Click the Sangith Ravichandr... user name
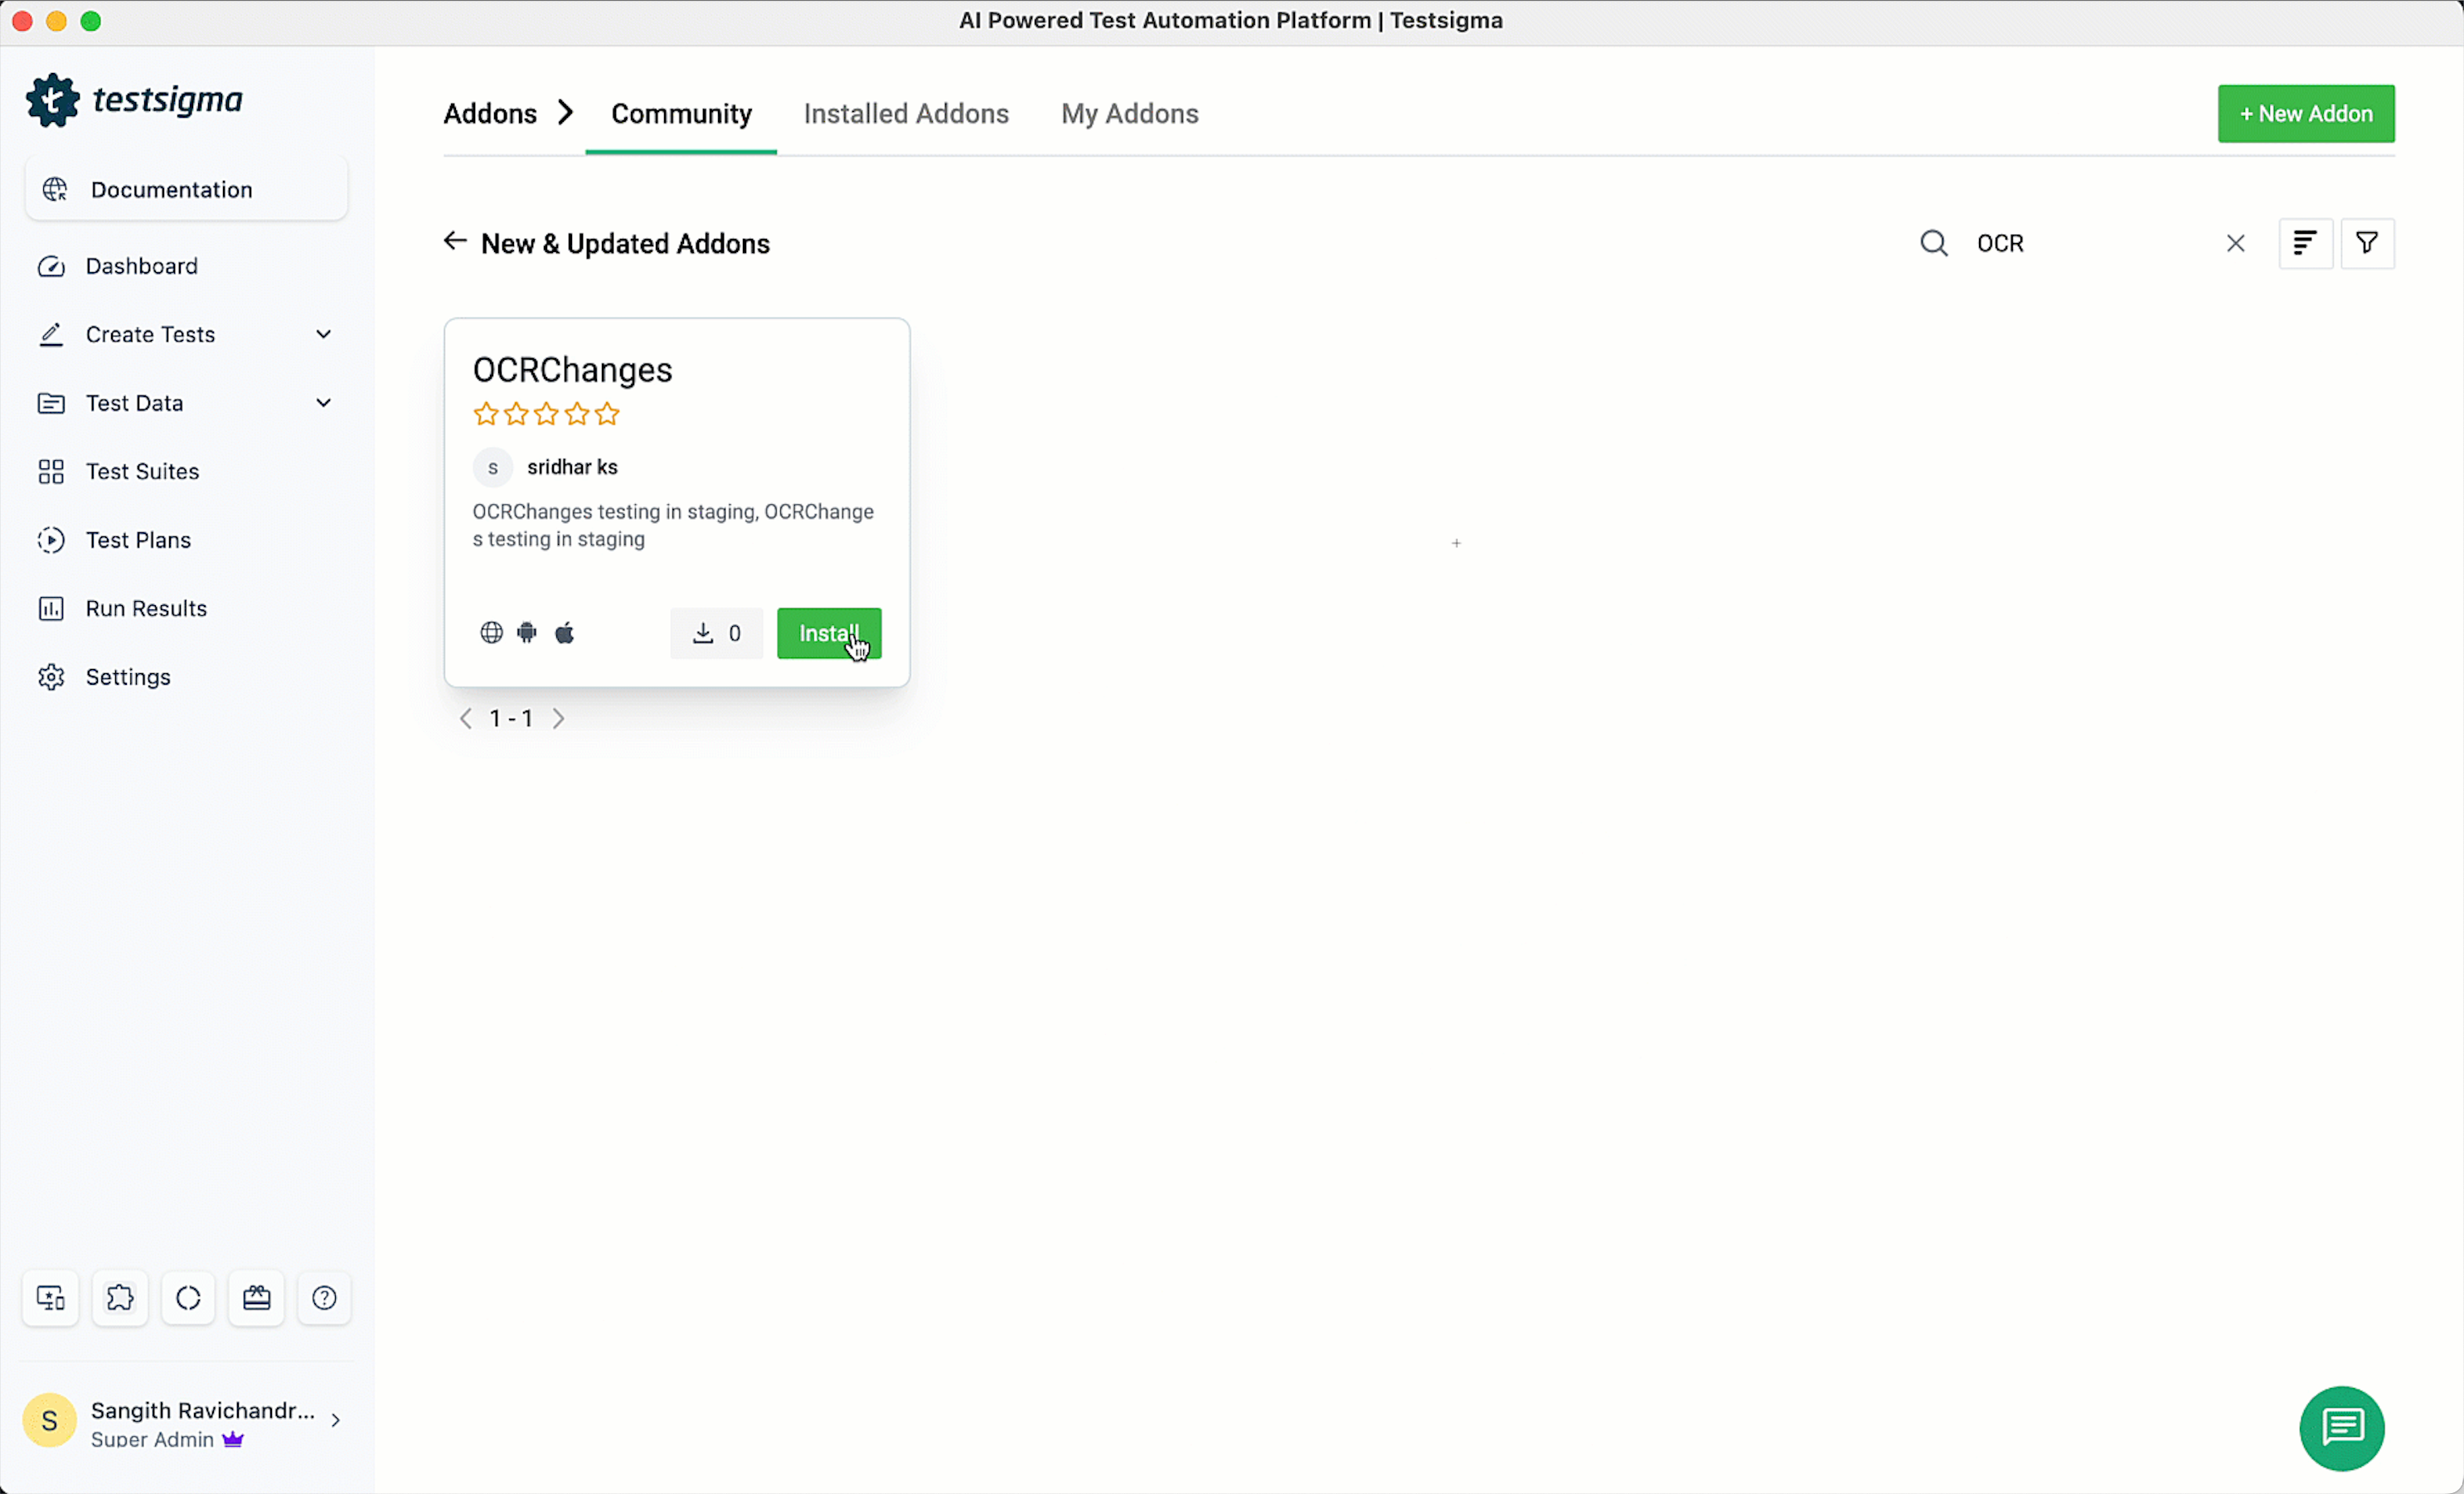The image size is (2464, 1494). click(203, 1410)
